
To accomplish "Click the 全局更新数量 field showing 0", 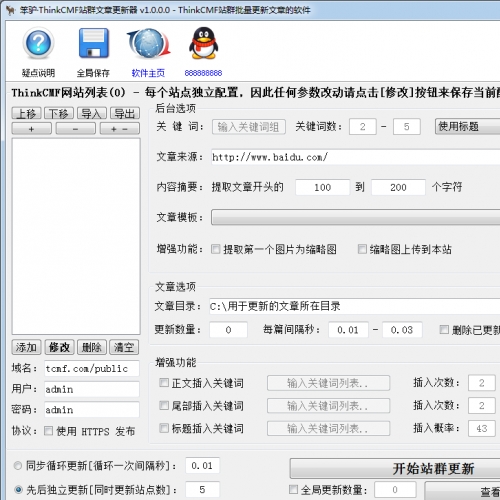I will tap(395, 490).
